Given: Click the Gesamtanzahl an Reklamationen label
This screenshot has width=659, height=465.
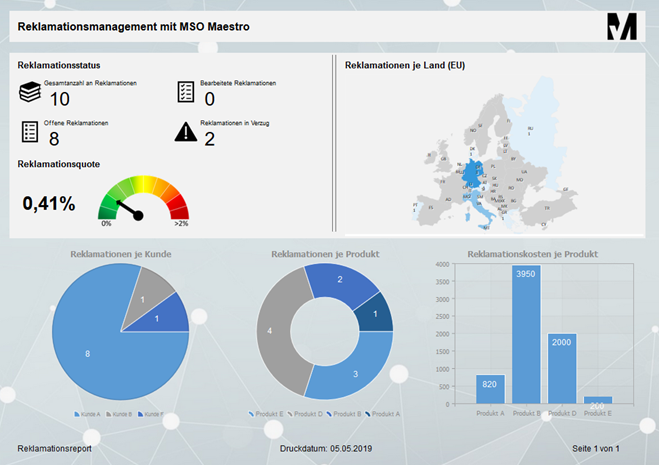Looking at the screenshot, I should [x=90, y=83].
